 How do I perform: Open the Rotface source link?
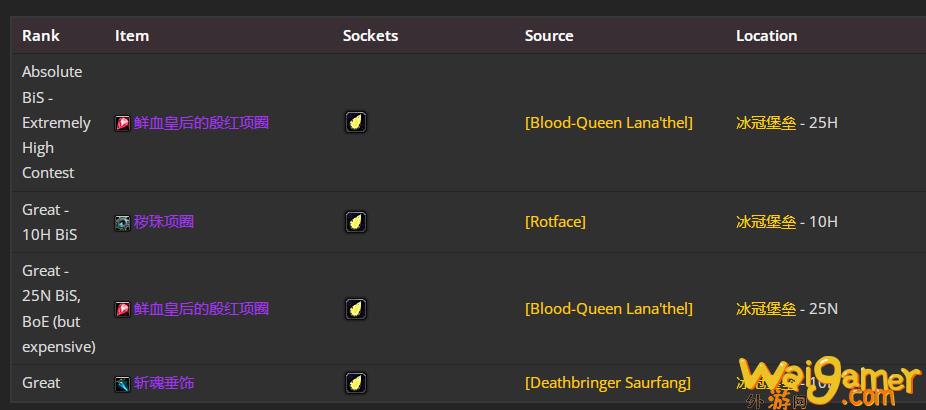[x=555, y=222]
